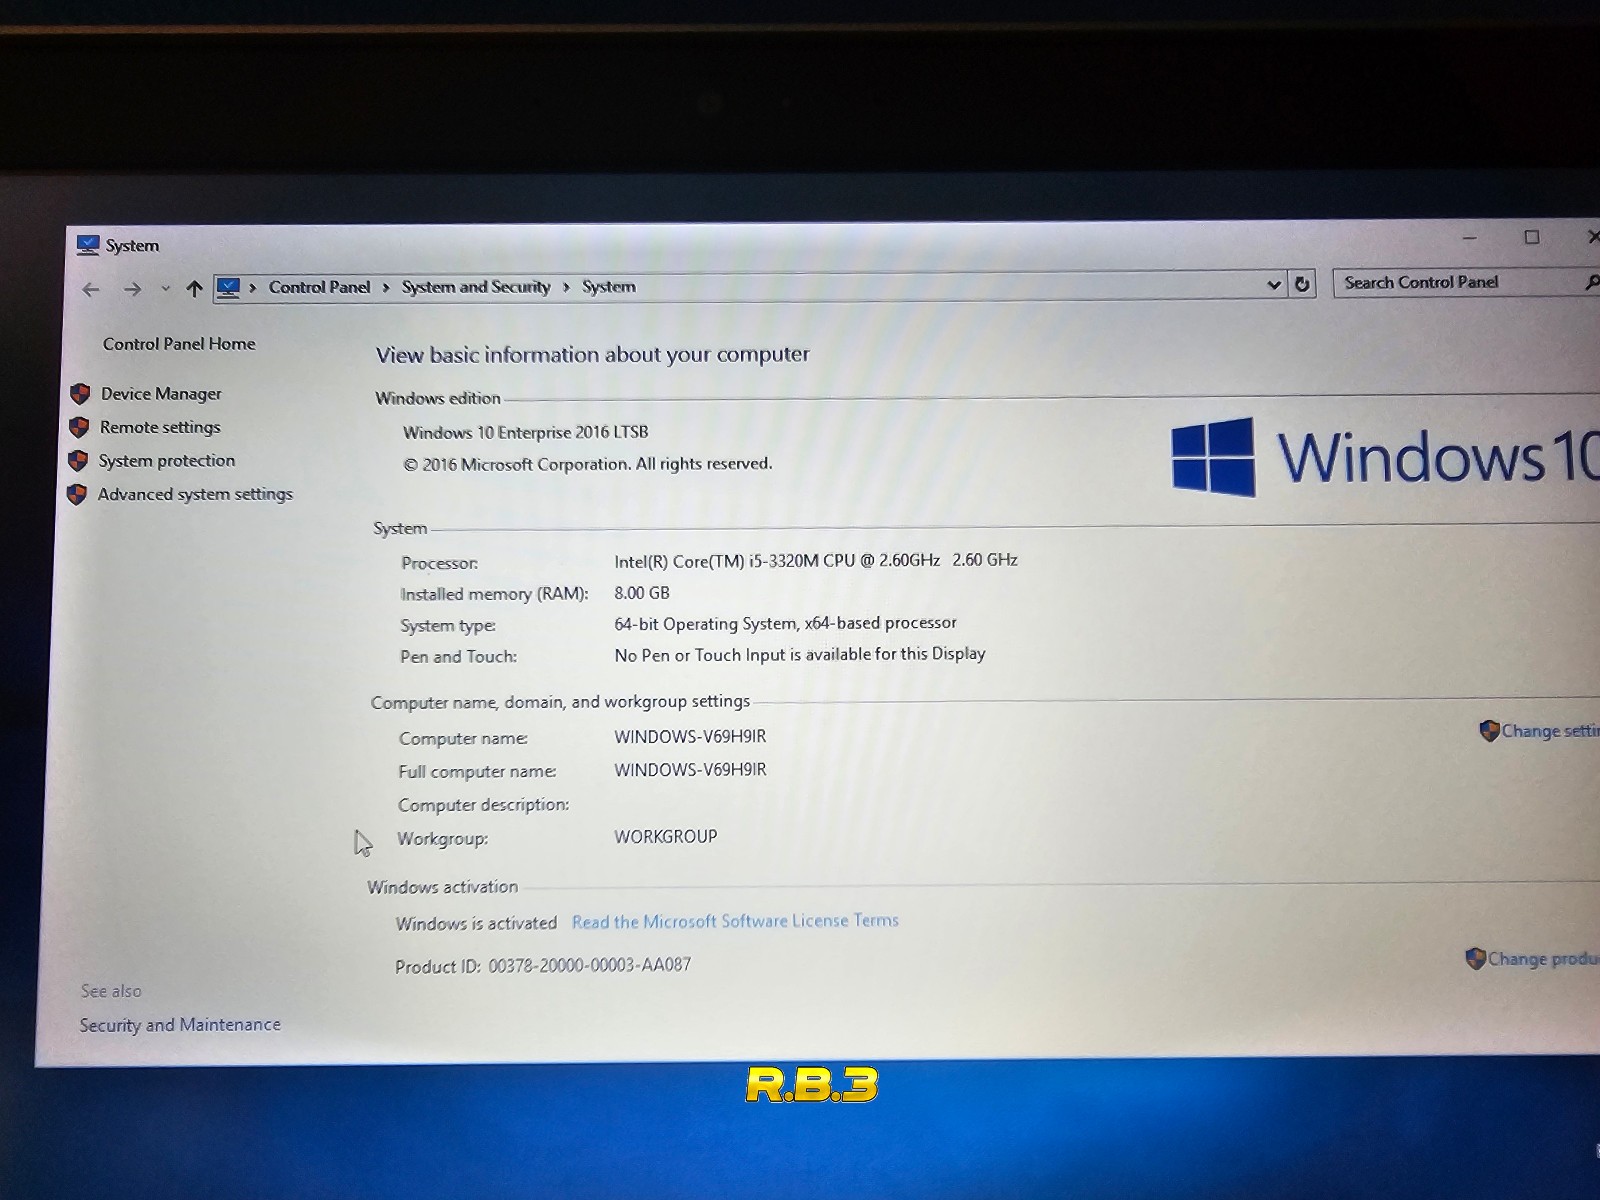Click Change settings link
The image size is (1600, 1200).
pos(1550,731)
